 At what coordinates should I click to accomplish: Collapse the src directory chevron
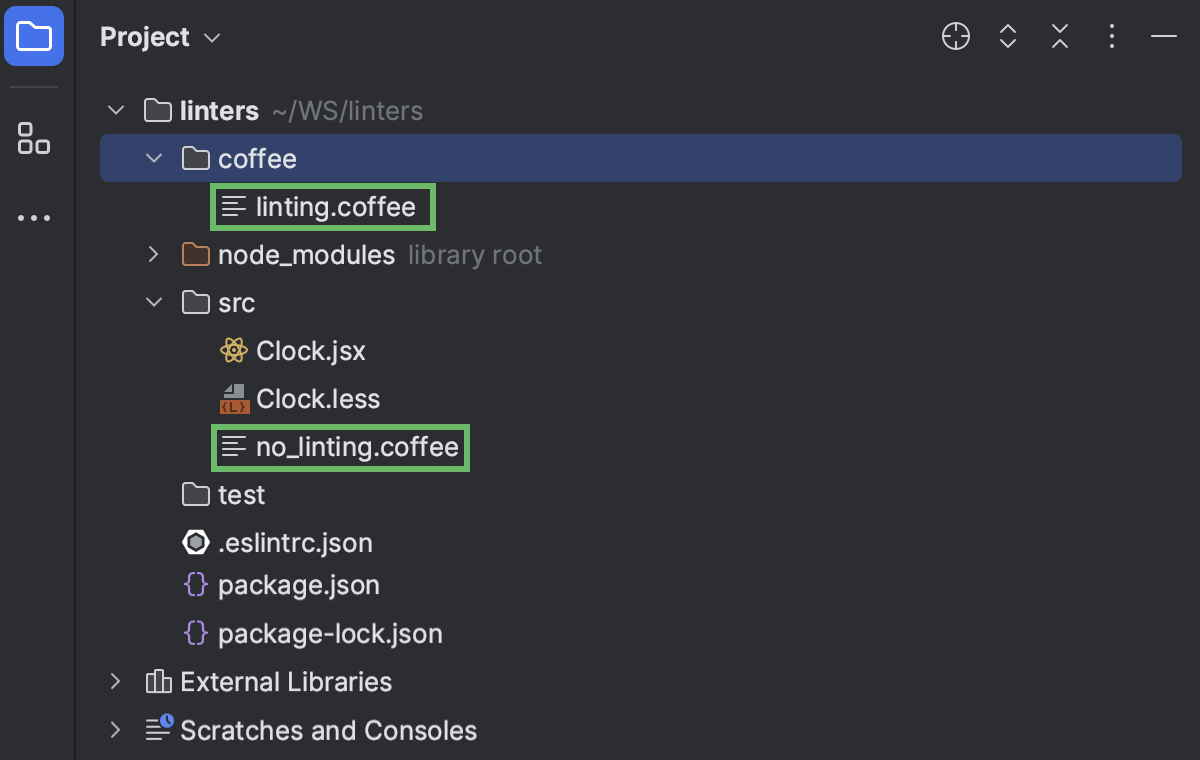[x=152, y=302]
